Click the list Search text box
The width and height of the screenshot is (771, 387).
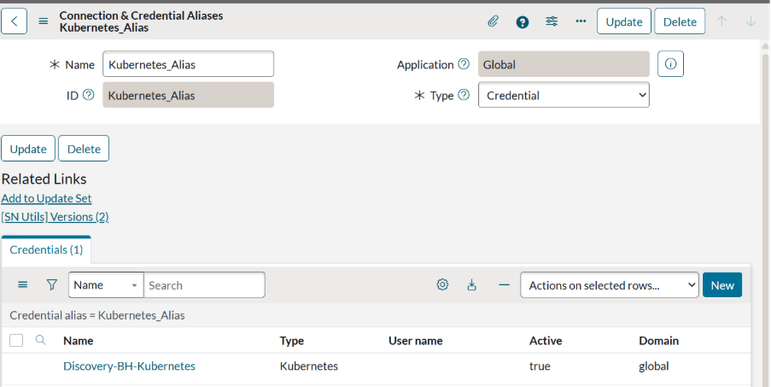pos(204,285)
